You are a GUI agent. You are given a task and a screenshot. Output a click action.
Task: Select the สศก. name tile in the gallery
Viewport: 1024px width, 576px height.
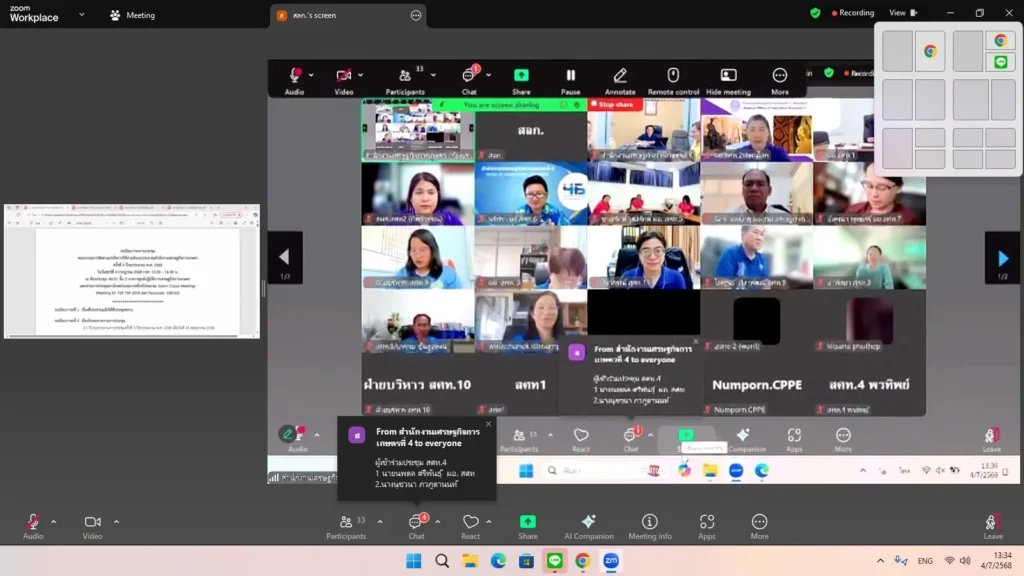coord(530,130)
